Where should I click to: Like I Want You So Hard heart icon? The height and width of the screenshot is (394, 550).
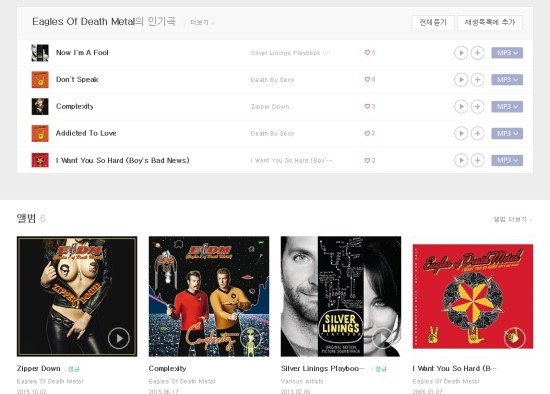(x=367, y=160)
